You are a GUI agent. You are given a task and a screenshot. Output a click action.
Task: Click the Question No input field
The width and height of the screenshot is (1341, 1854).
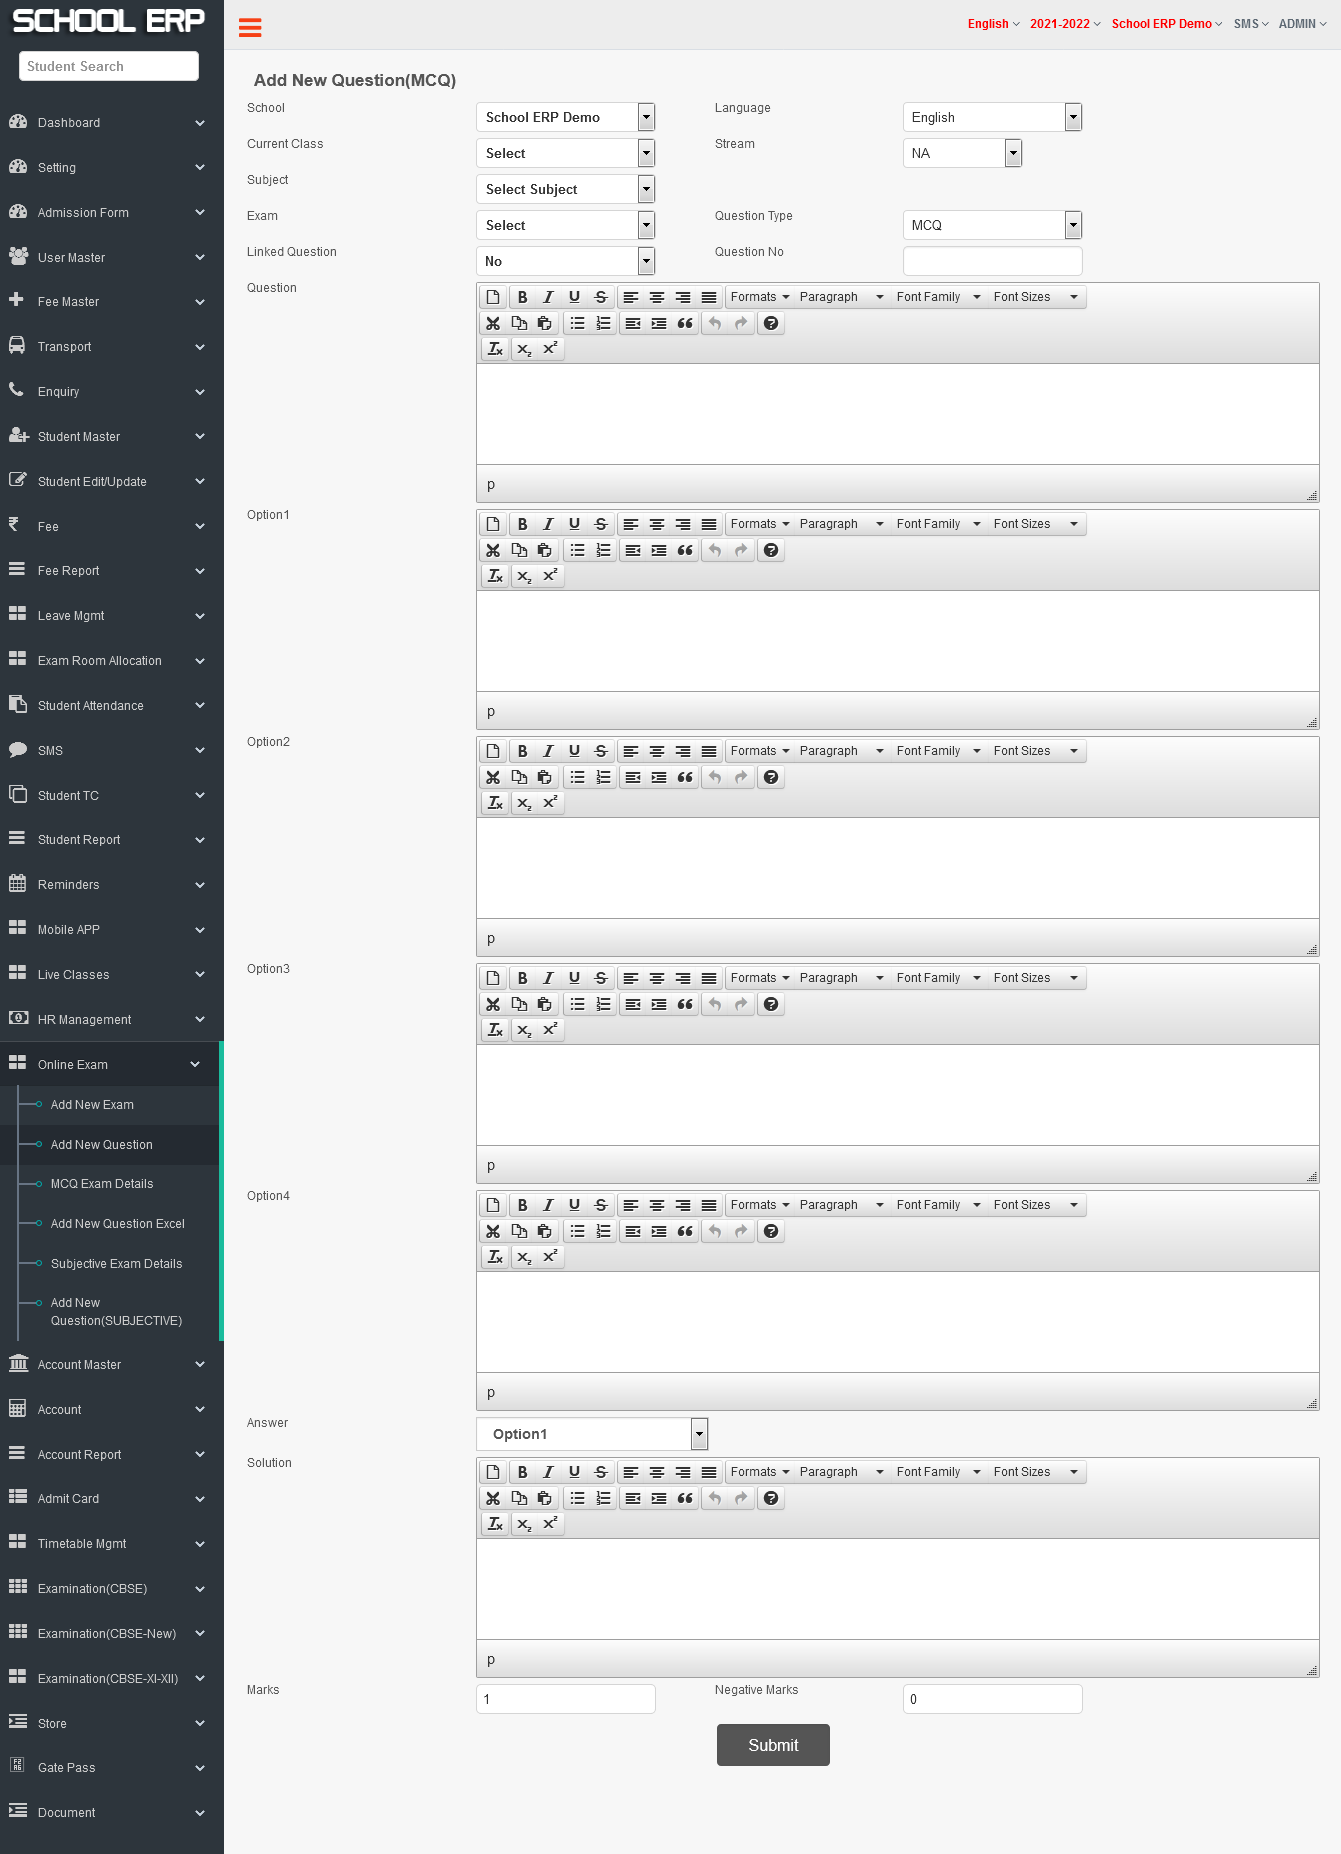pos(992,261)
